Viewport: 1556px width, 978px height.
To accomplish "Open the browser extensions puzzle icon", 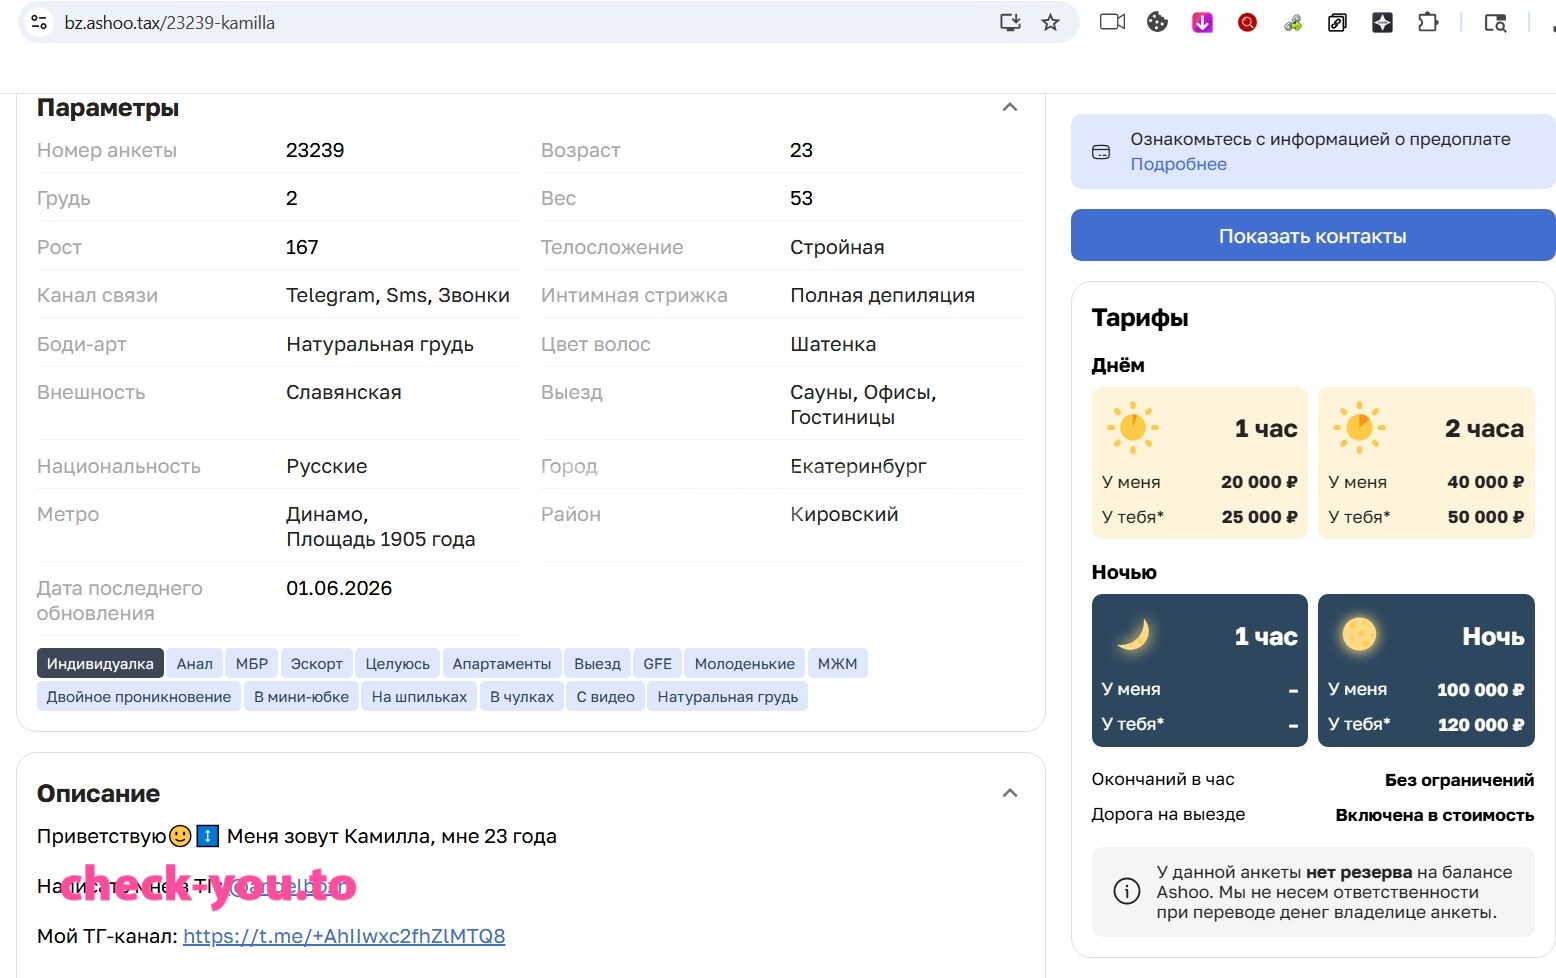I will pyautogui.click(x=1428, y=22).
